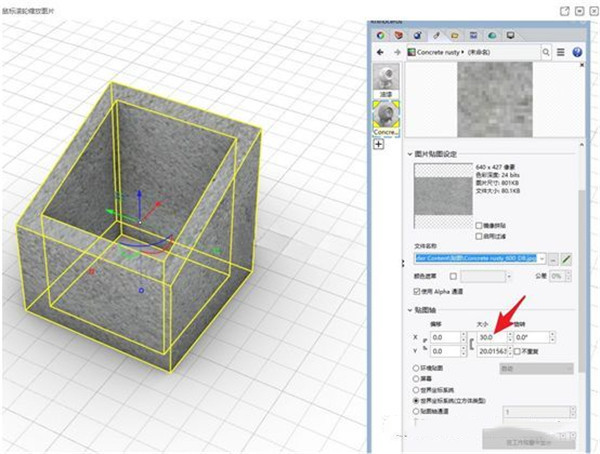Open the dropdown beside environment map option
The width and height of the screenshot is (600, 454).
coord(536,369)
